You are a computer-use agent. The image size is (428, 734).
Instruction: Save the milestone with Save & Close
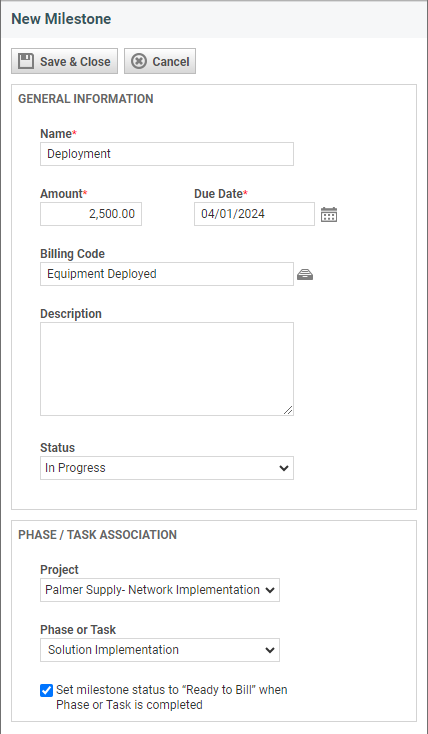pyautogui.click(x=65, y=61)
